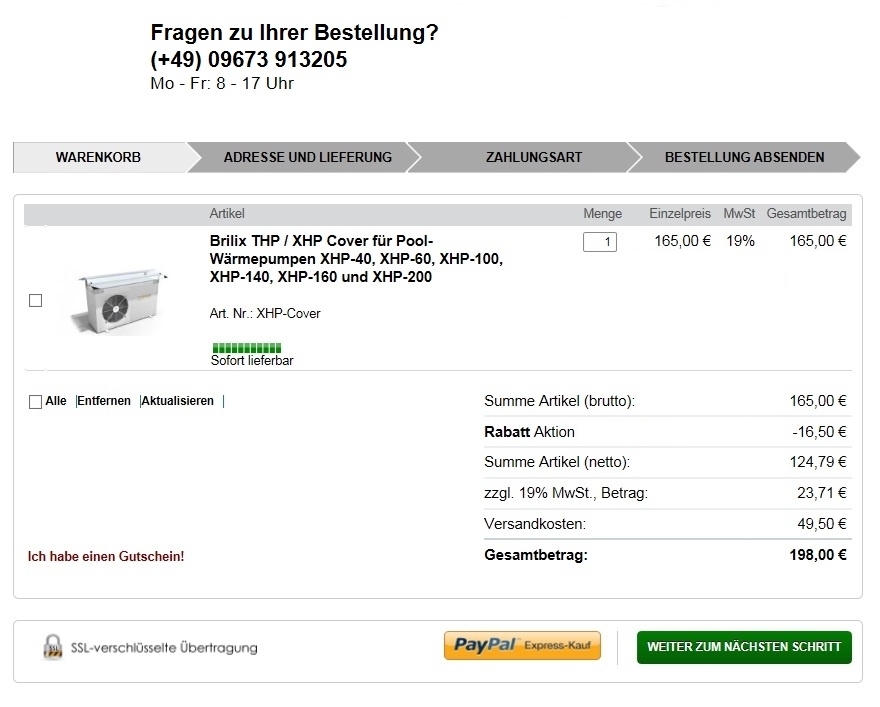Click the Gesamtbetrag total 198,00 €
The width and height of the screenshot is (880, 707).
click(818, 555)
